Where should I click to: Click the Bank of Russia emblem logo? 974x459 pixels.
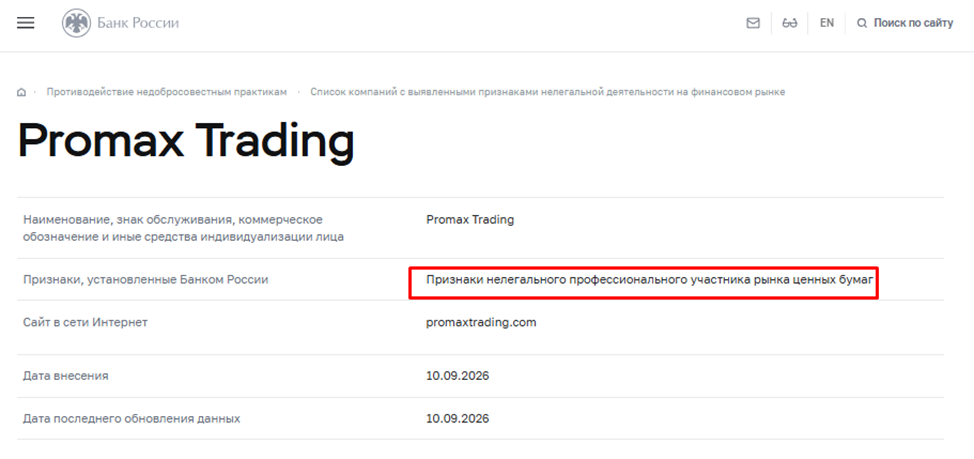76,24
